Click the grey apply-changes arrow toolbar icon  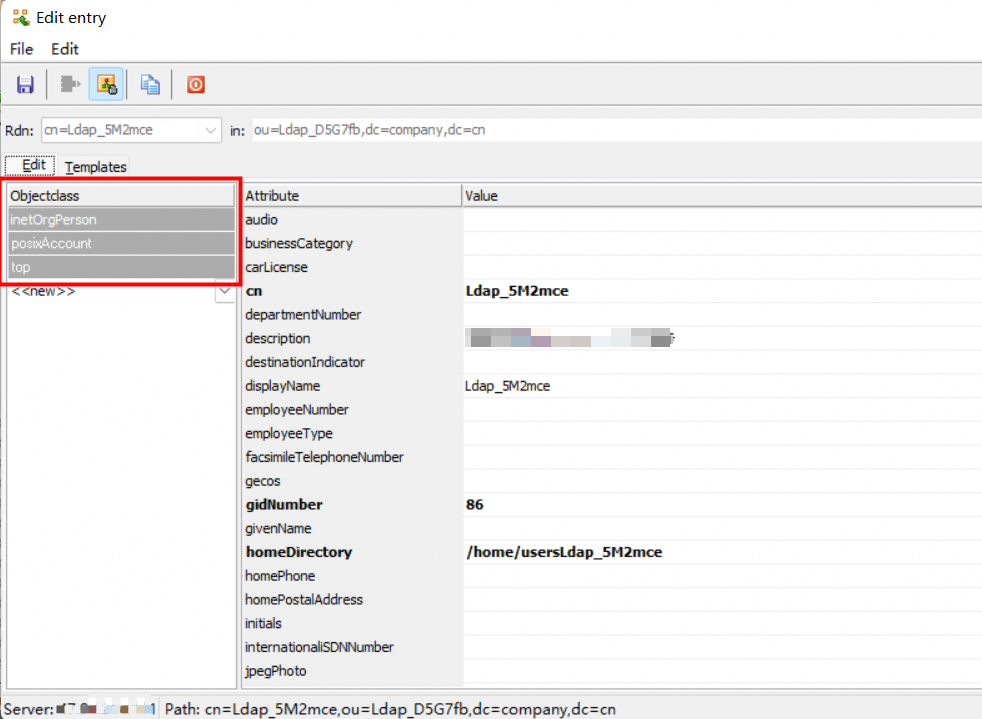click(x=70, y=84)
